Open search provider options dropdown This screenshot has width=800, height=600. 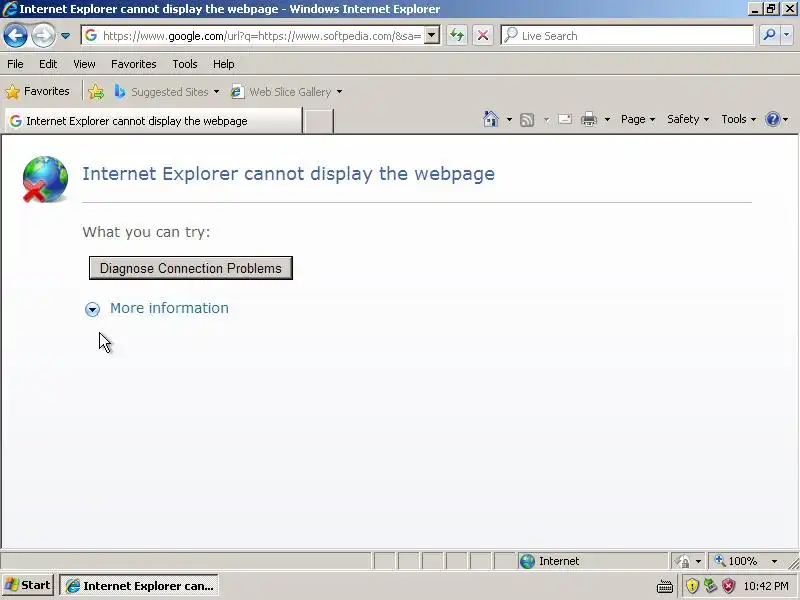(x=786, y=35)
